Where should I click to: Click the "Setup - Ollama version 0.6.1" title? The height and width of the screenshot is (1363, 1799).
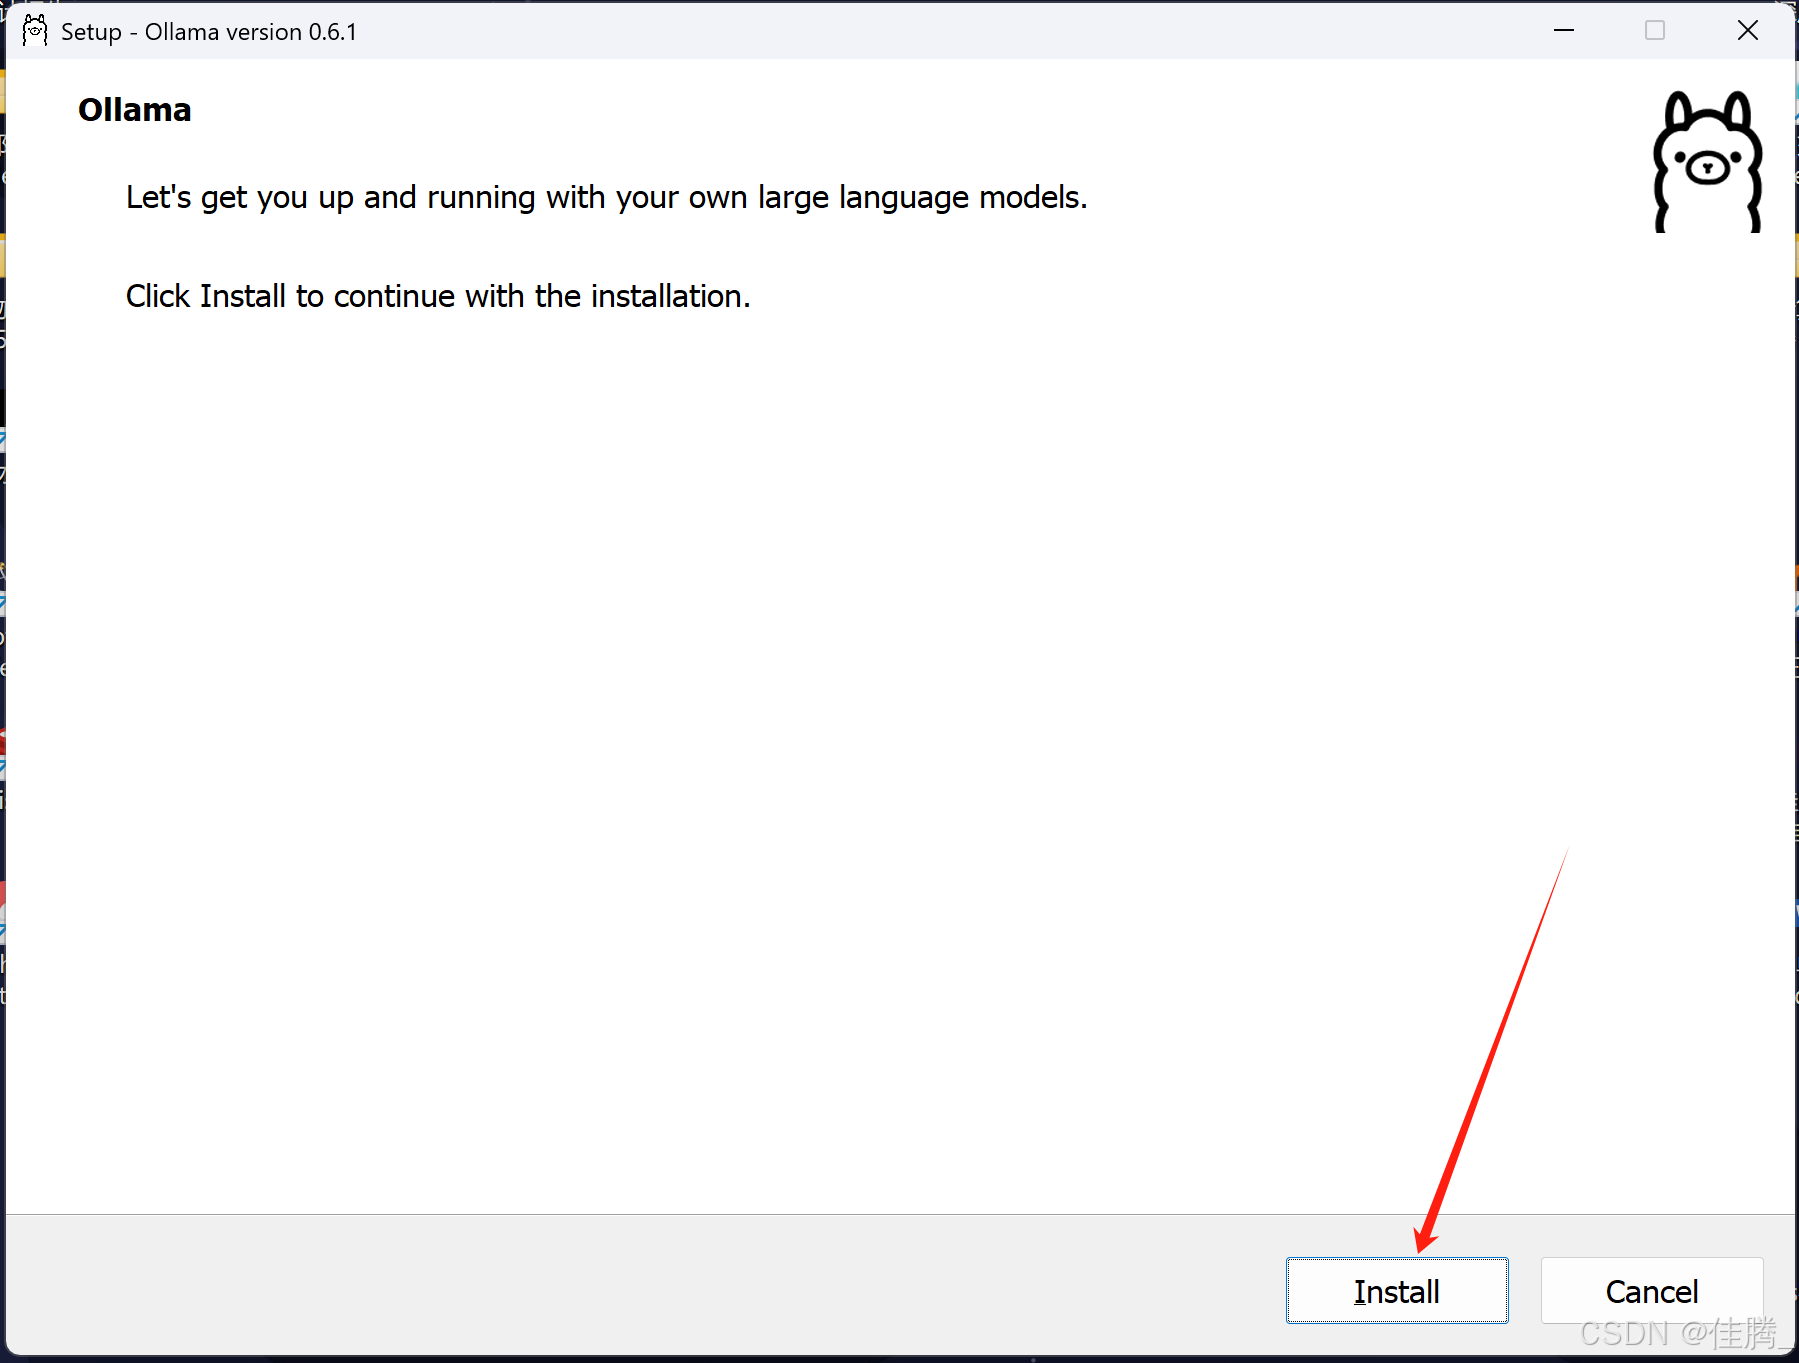209,32
